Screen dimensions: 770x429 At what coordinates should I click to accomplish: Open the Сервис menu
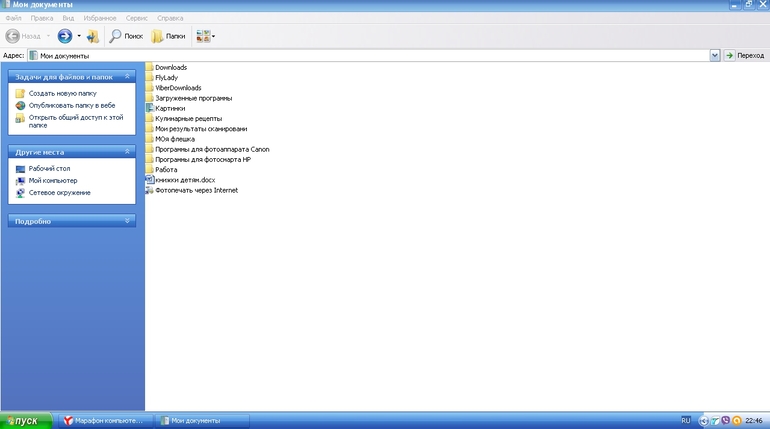[137, 18]
